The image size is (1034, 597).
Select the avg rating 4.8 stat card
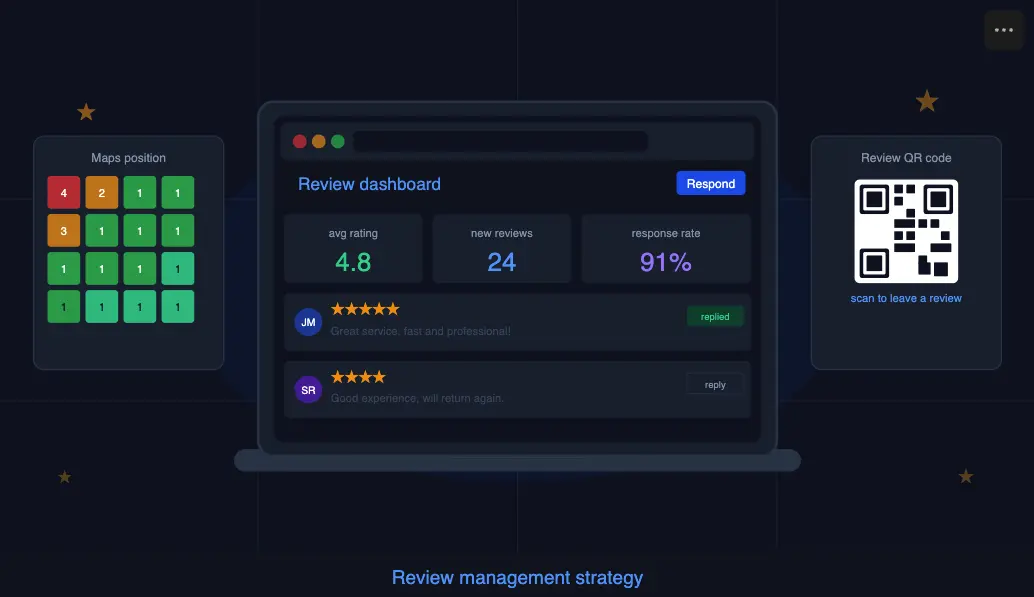[x=351, y=248]
